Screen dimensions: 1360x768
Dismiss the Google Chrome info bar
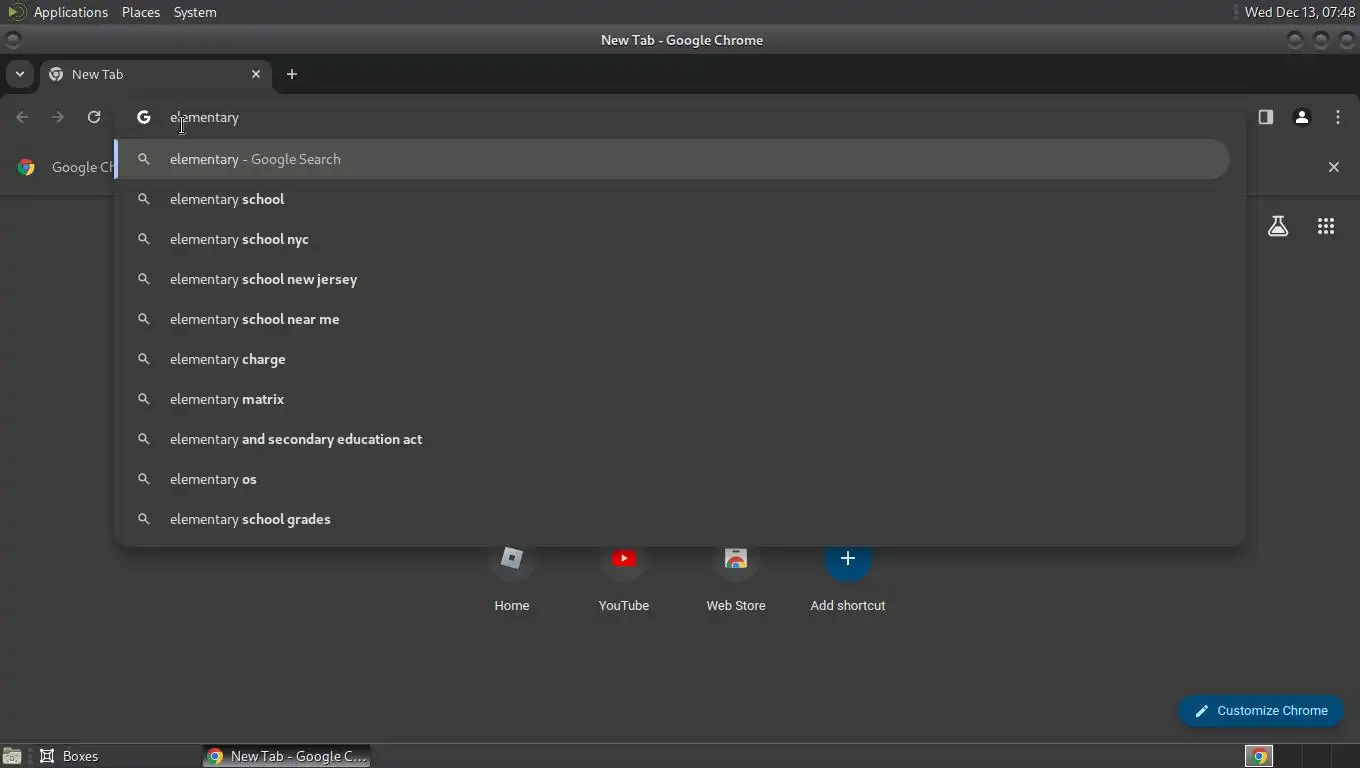point(1333,167)
